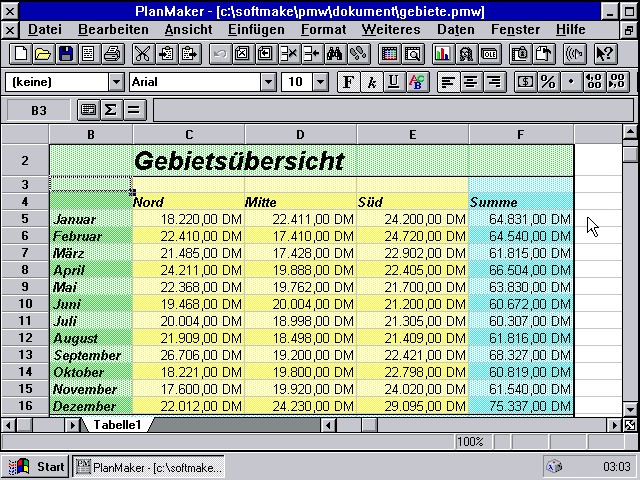The width and height of the screenshot is (640, 480).
Task: Select column C header
Action: point(189,135)
